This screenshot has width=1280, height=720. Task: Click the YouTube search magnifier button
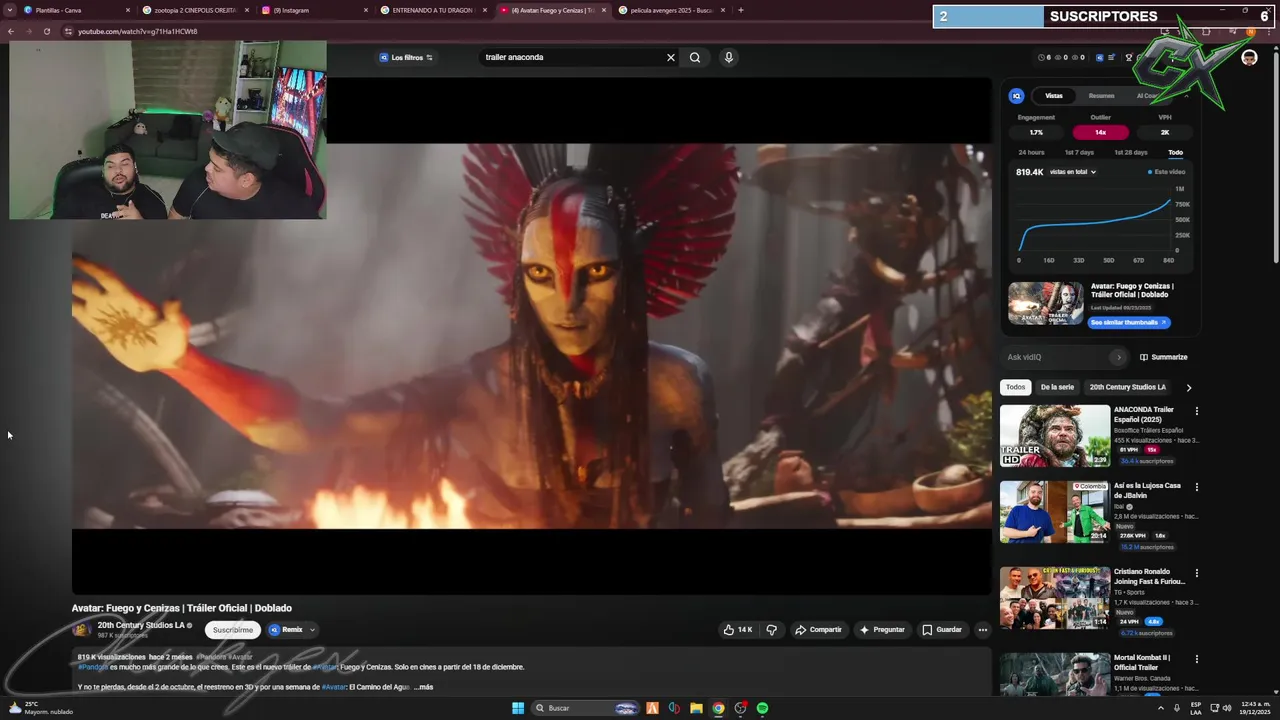(x=695, y=57)
